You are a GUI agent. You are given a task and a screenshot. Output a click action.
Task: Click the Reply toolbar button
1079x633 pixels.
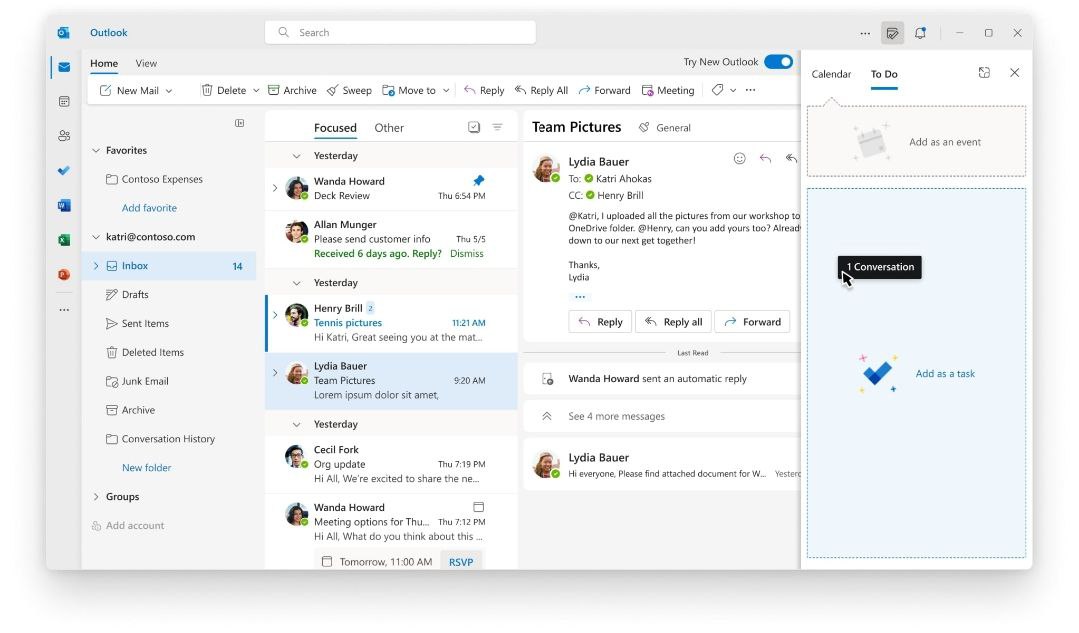pos(484,90)
